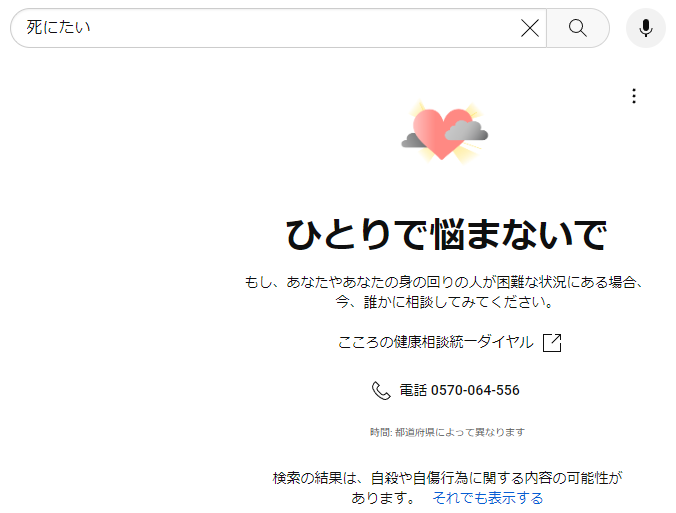This screenshot has width=676, height=513.
Task: Click the phone handset icon
Action: point(381,390)
